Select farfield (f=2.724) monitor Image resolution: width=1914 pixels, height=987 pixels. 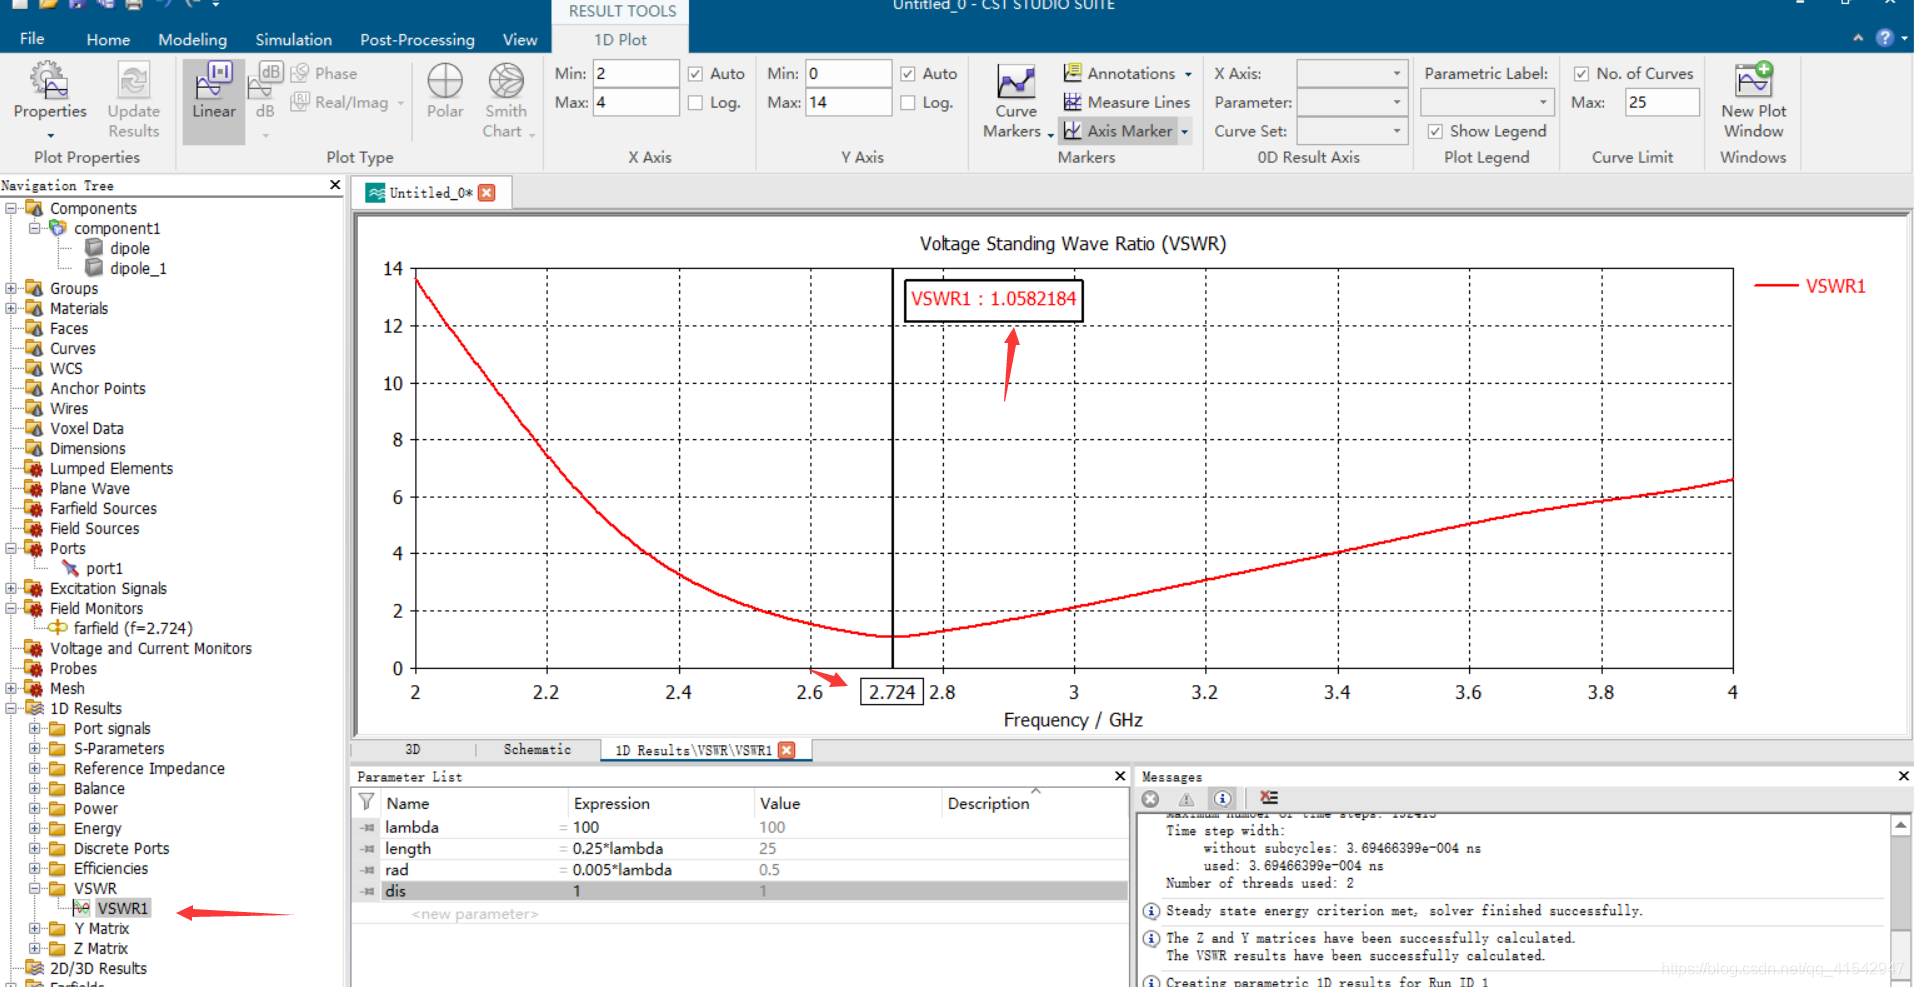coord(132,628)
